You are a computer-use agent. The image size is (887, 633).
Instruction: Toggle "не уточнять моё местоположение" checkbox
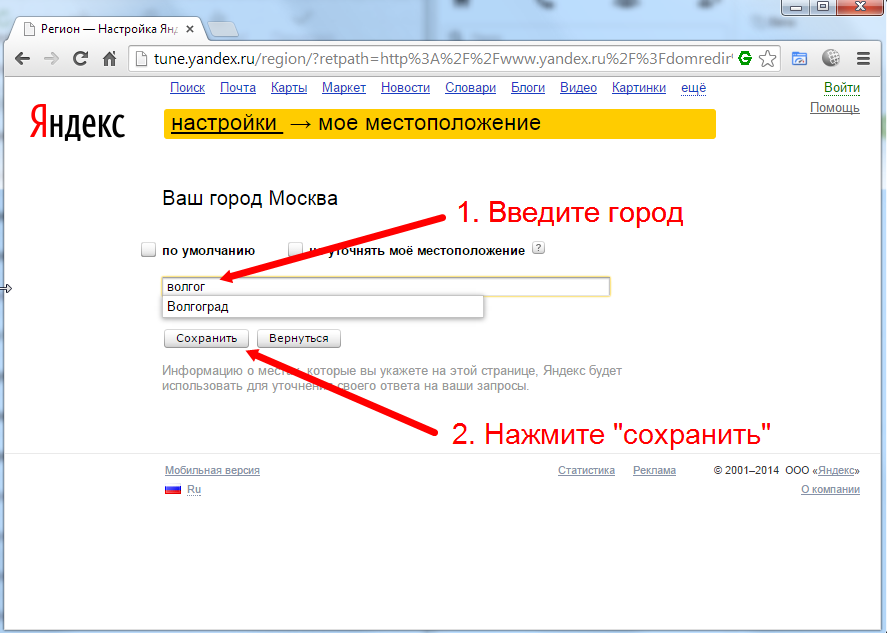296,250
